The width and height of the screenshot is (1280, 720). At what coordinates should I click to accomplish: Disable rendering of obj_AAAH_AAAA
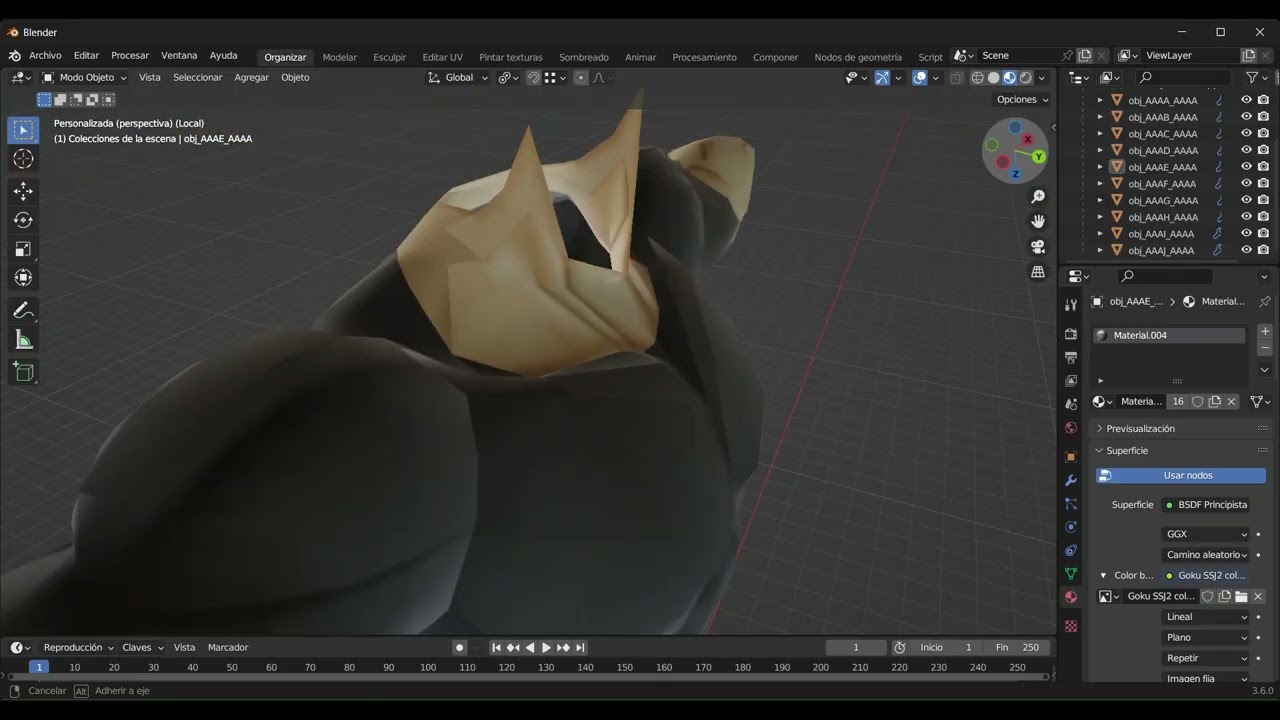[x=1264, y=217]
